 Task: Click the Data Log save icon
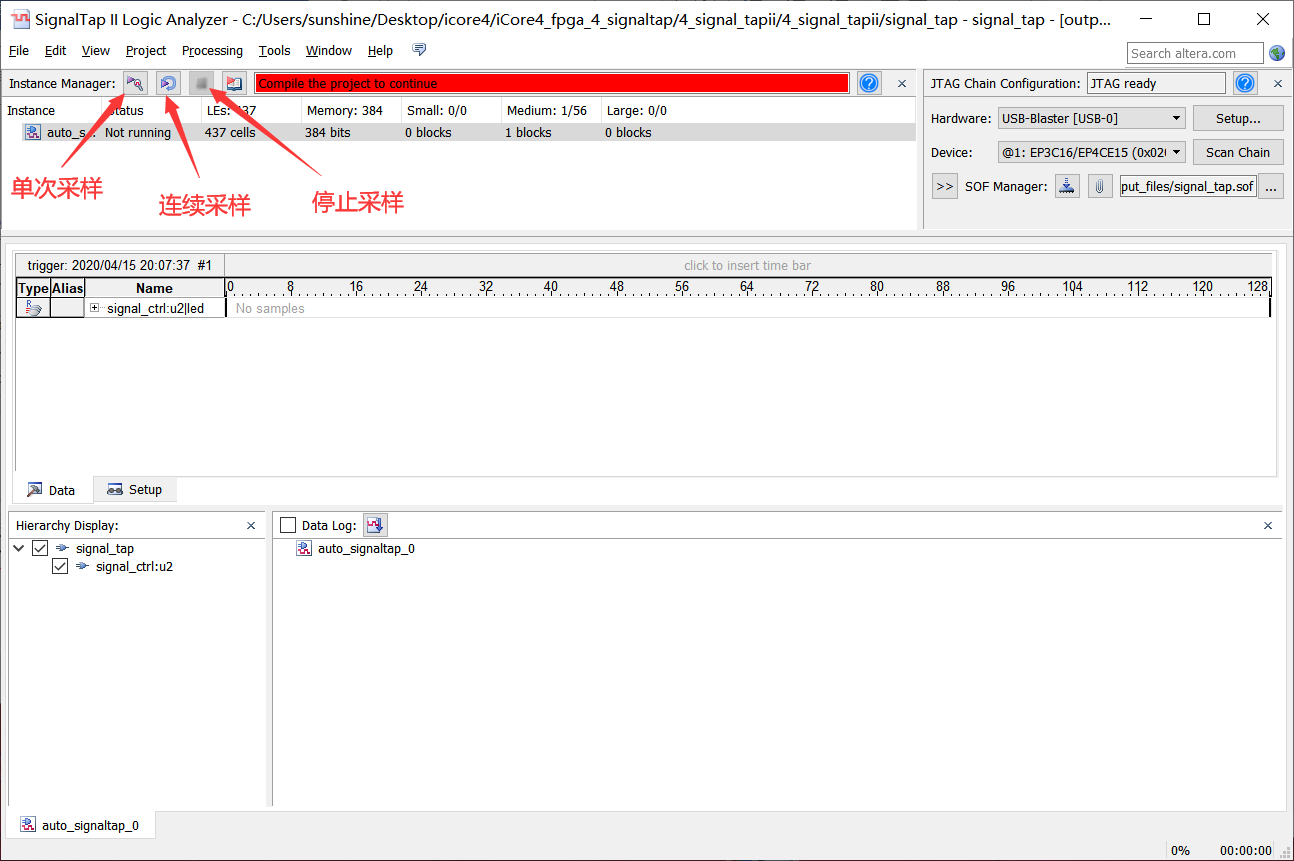[x=375, y=525]
